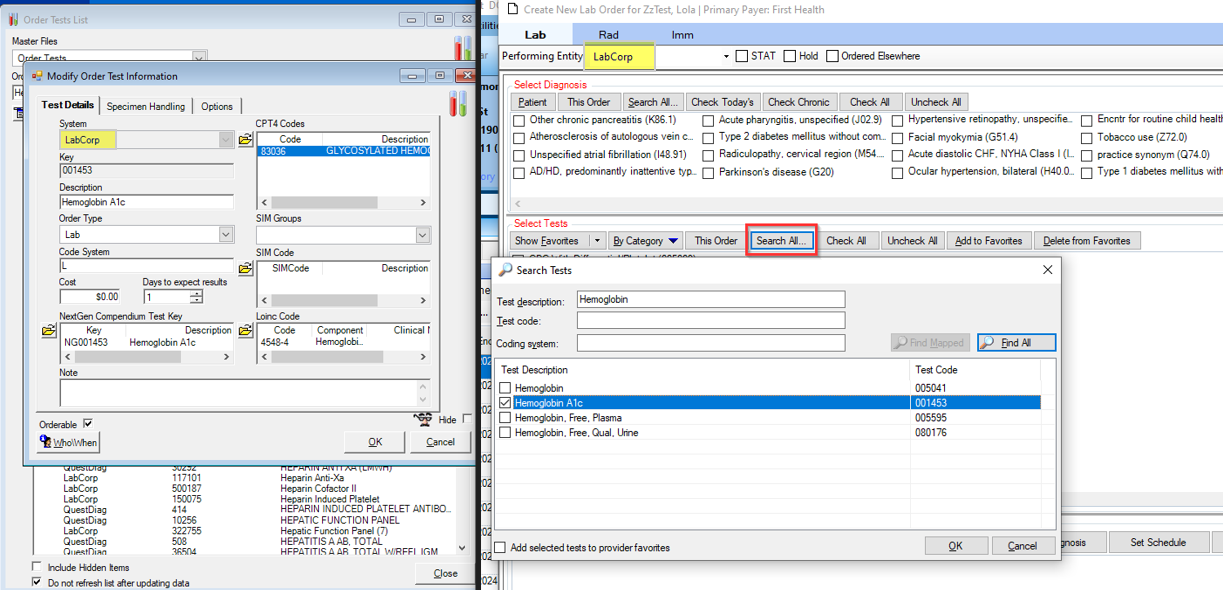Click Add to Favorites button
The height and width of the screenshot is (590, 1223).
coord(988,241)
